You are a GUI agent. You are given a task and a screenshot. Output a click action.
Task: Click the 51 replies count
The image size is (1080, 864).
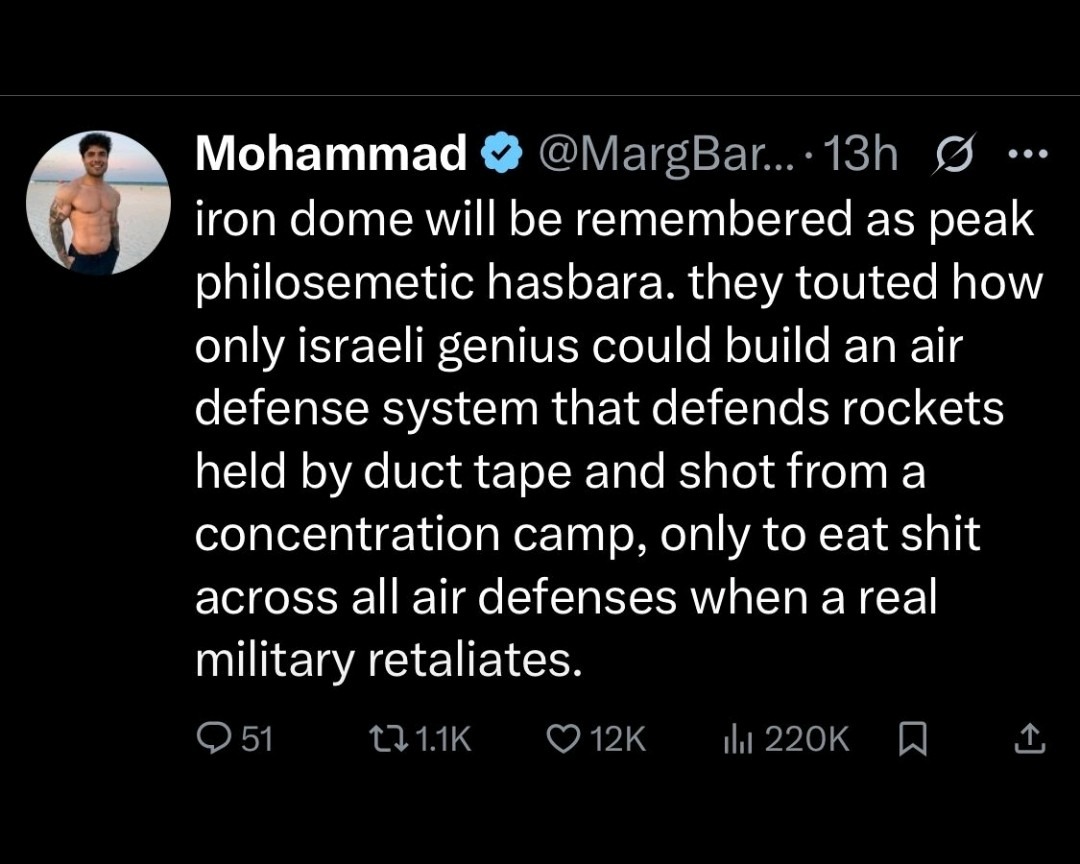coord(258,739)
